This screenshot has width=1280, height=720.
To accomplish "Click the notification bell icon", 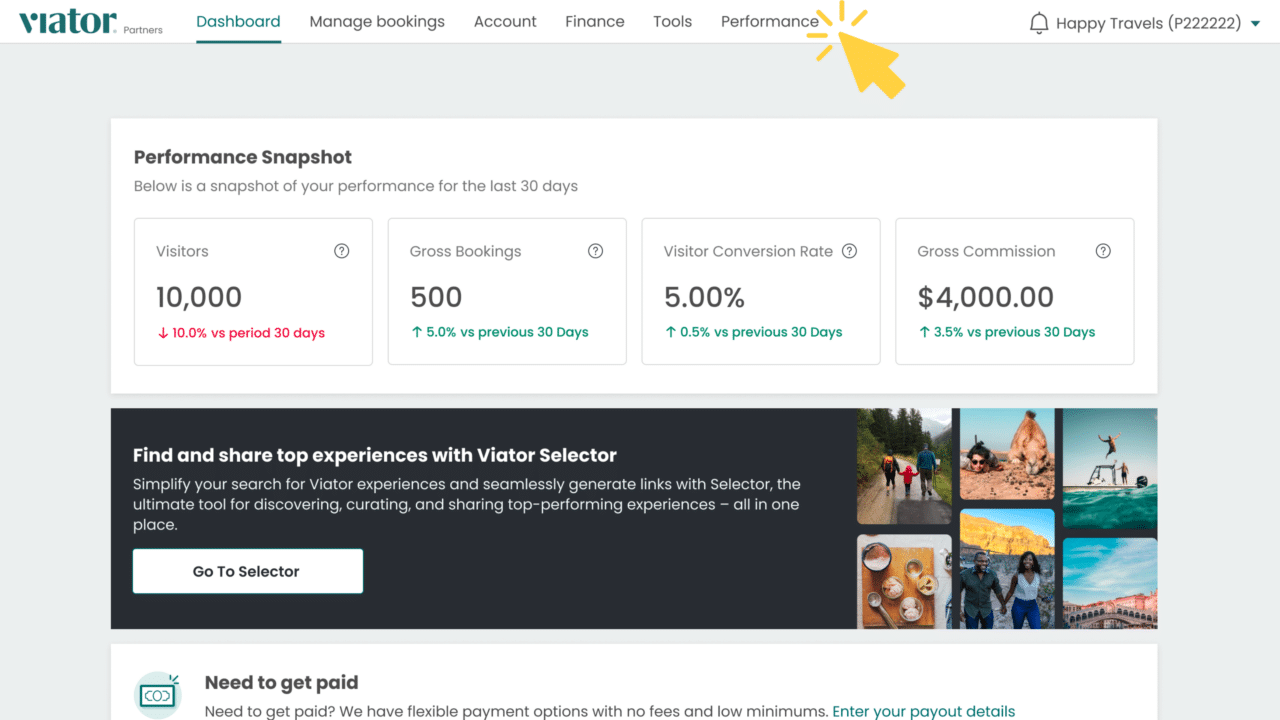I will 1039,22.
